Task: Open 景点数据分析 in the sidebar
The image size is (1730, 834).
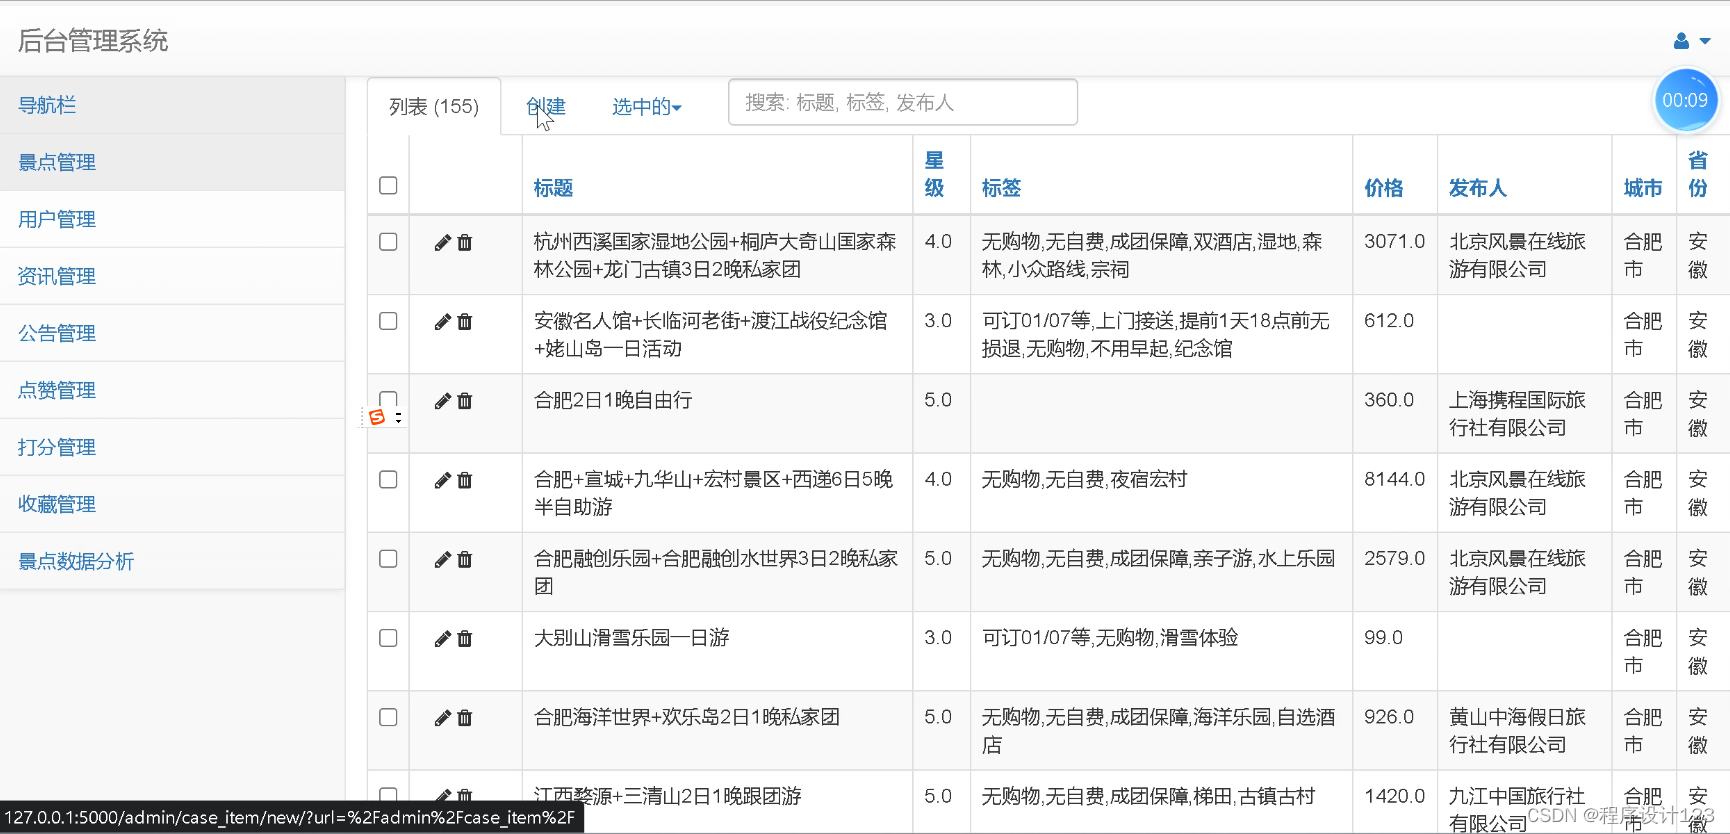Action: click(172, 561)
